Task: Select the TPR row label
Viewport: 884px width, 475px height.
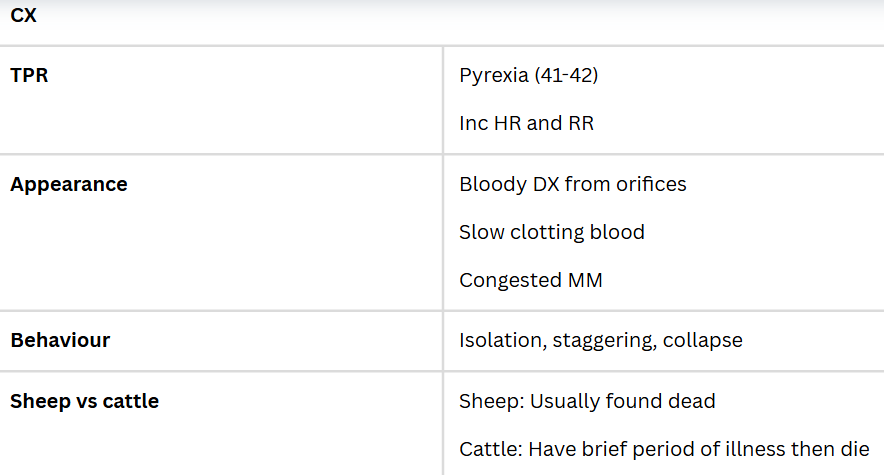Action: (29, 76)
